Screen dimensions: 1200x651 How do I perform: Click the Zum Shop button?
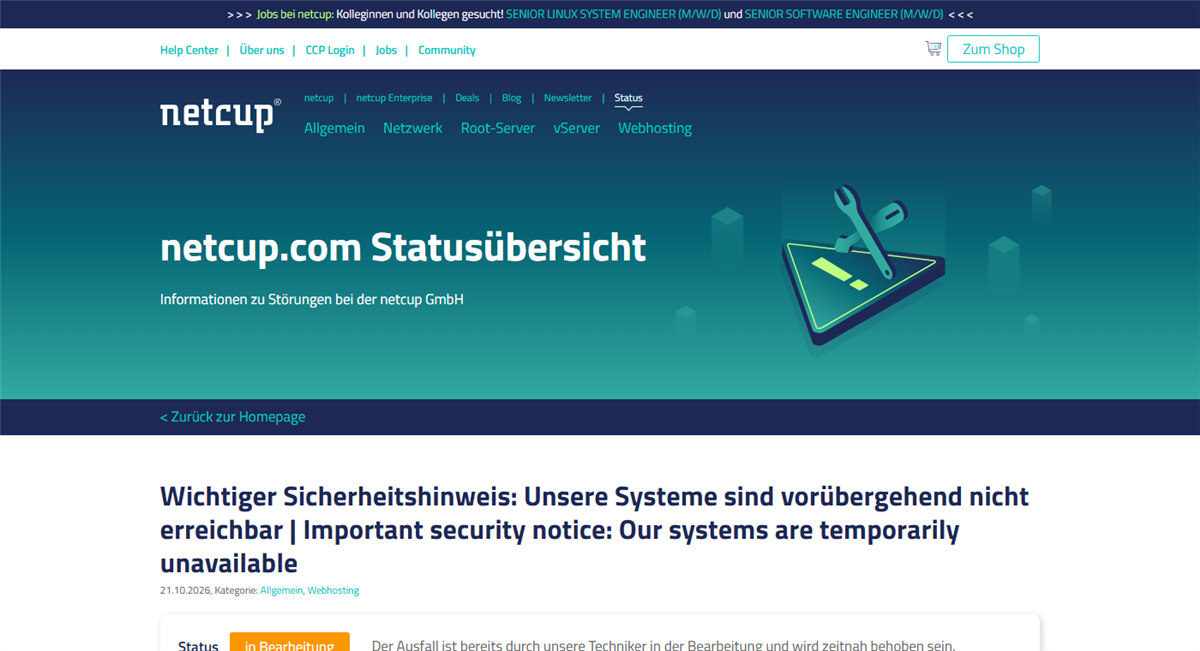pos(993,49)
